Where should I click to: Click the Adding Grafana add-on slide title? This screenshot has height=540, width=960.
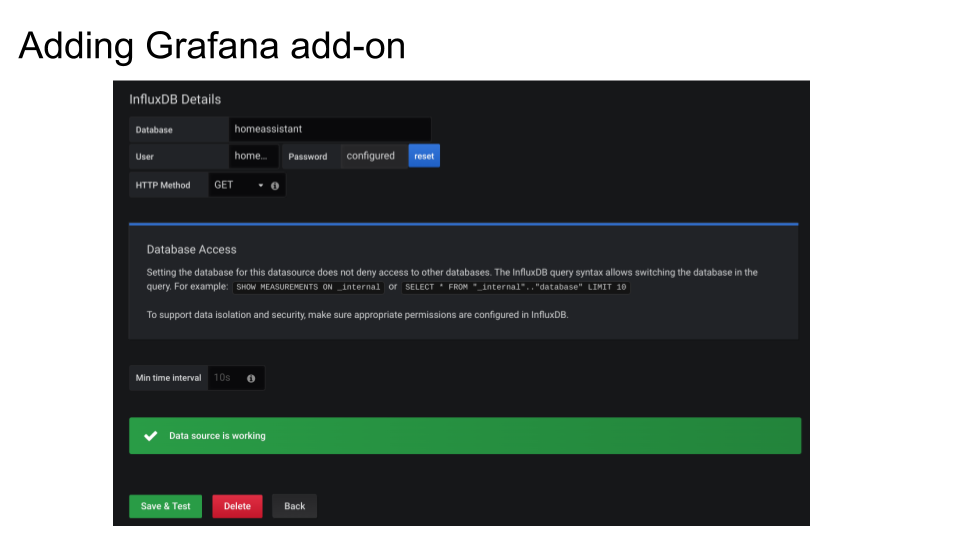212,46
